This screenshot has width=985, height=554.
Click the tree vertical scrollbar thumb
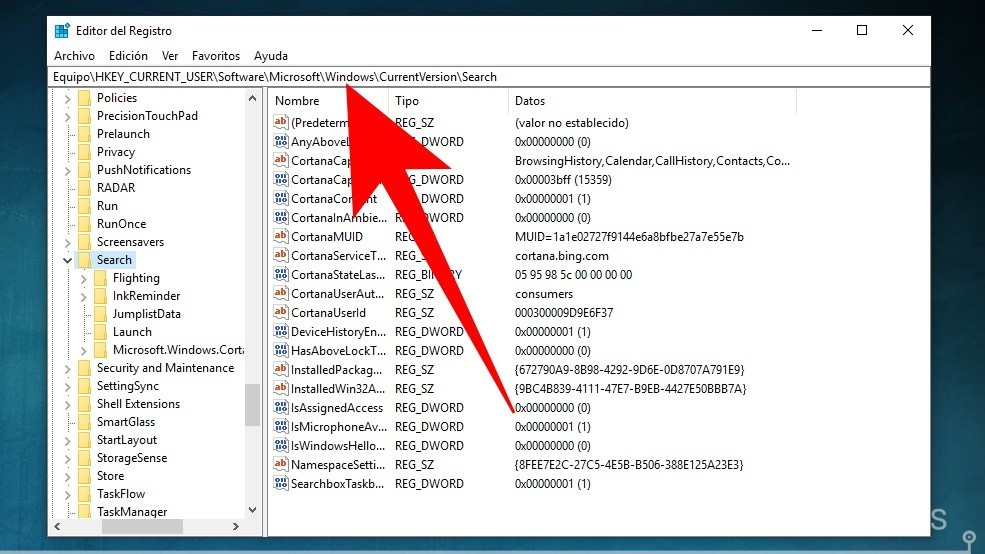[x=253, y=405]
